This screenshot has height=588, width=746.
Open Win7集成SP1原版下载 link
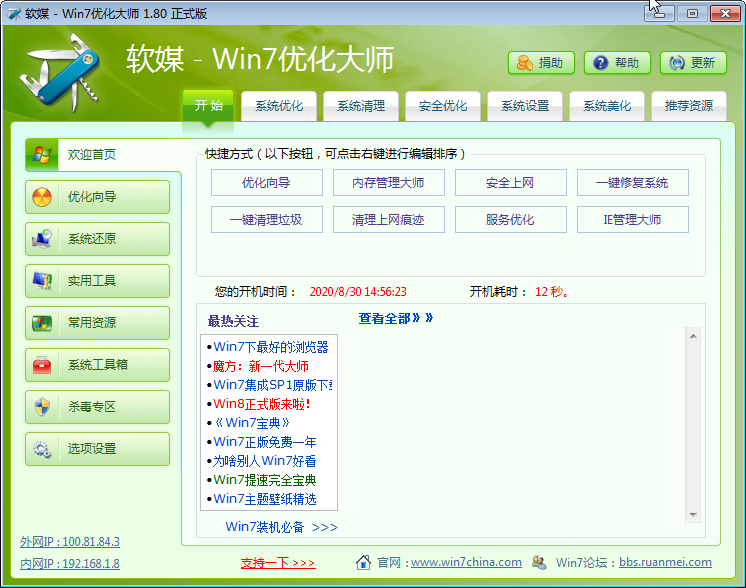click(273, 385)
